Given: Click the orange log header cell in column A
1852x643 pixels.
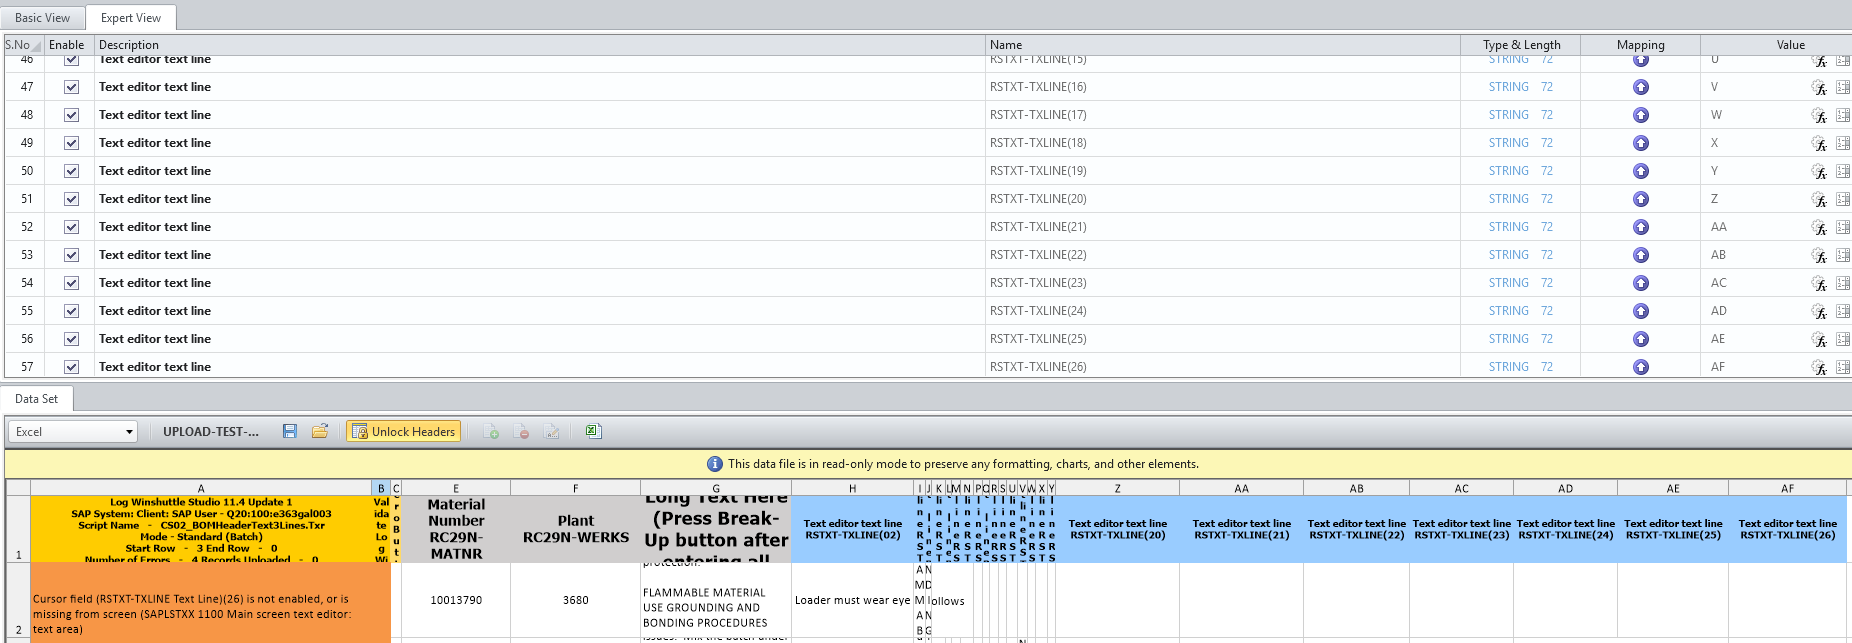Looking at the screenshot, I should 201,529.
